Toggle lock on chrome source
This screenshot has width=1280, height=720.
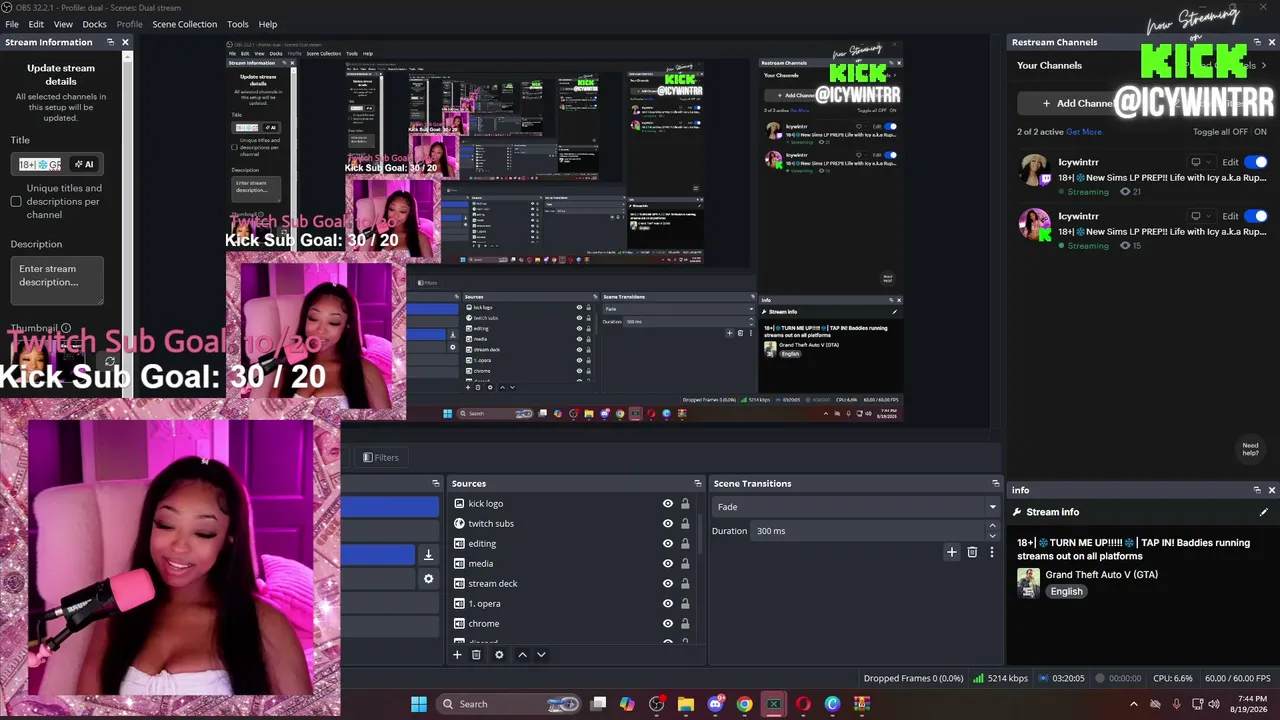click(x=685, y=624)
